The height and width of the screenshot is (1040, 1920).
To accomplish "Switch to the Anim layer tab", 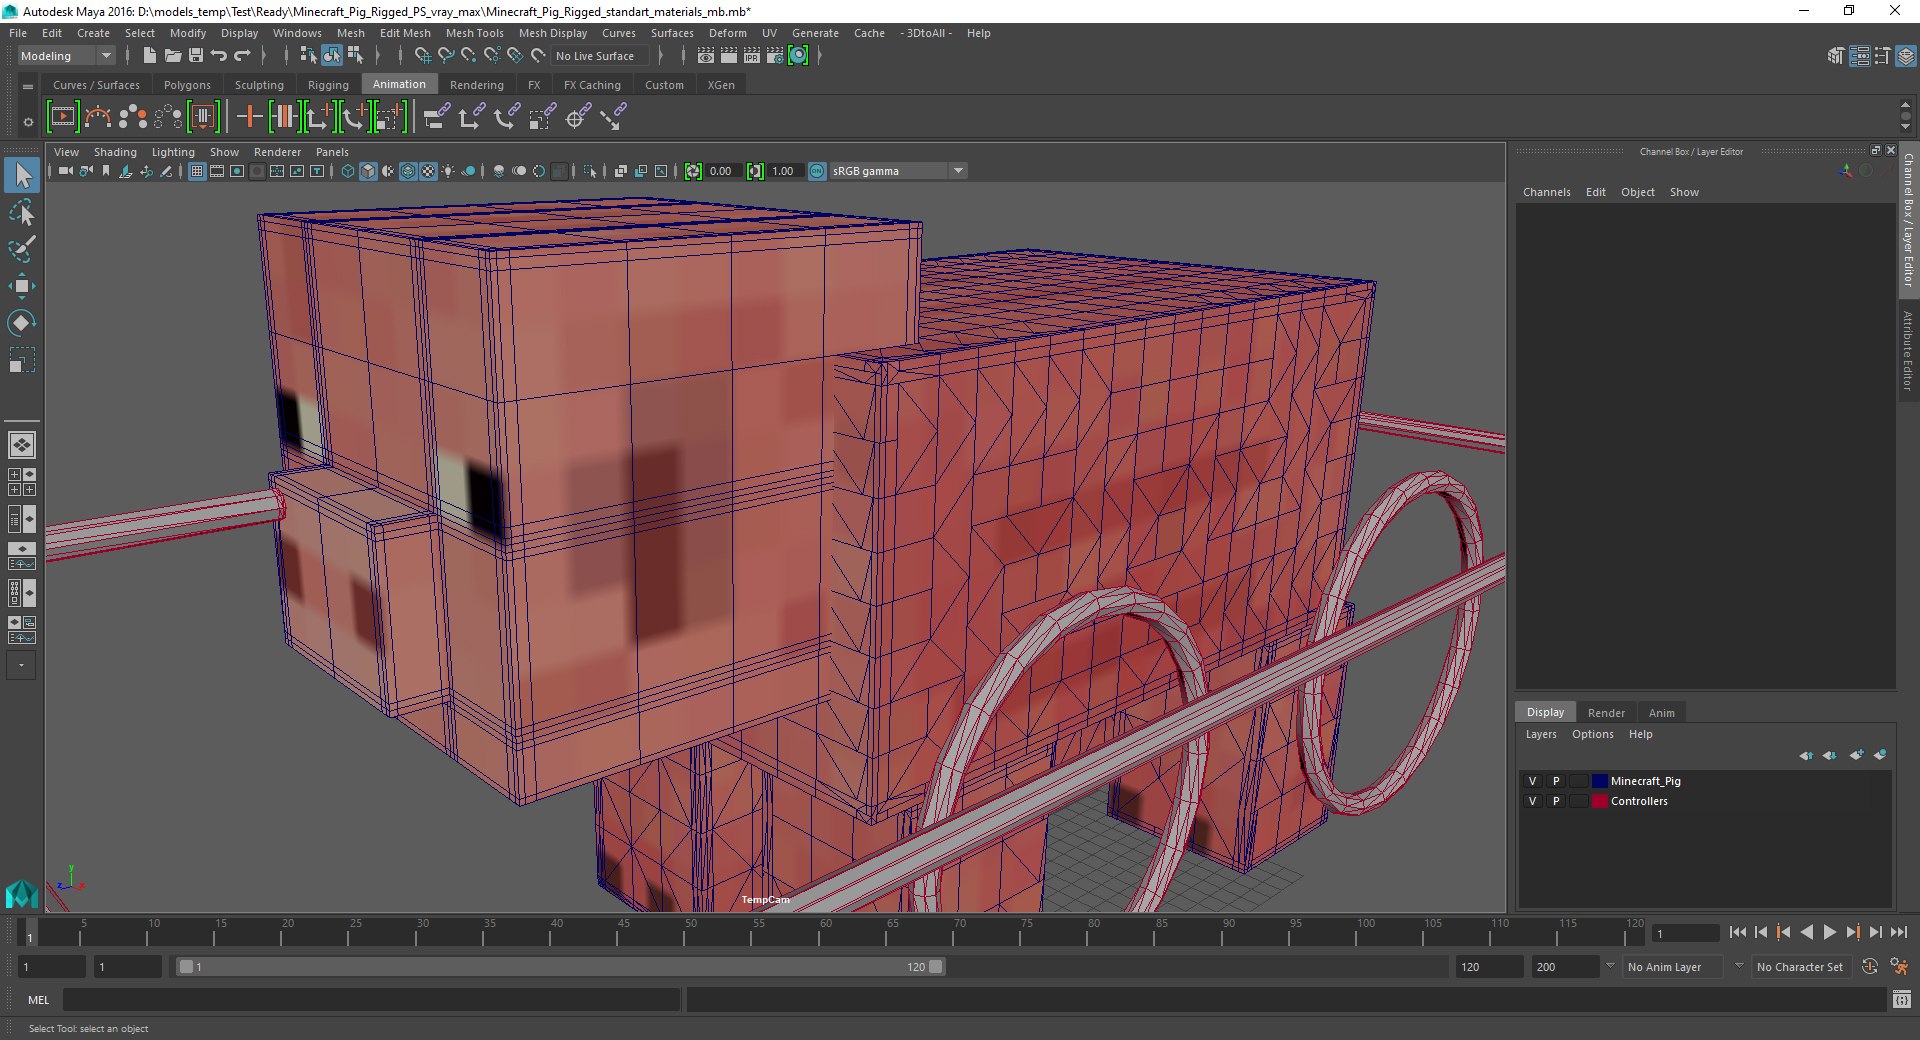I will click(1661, 713).
